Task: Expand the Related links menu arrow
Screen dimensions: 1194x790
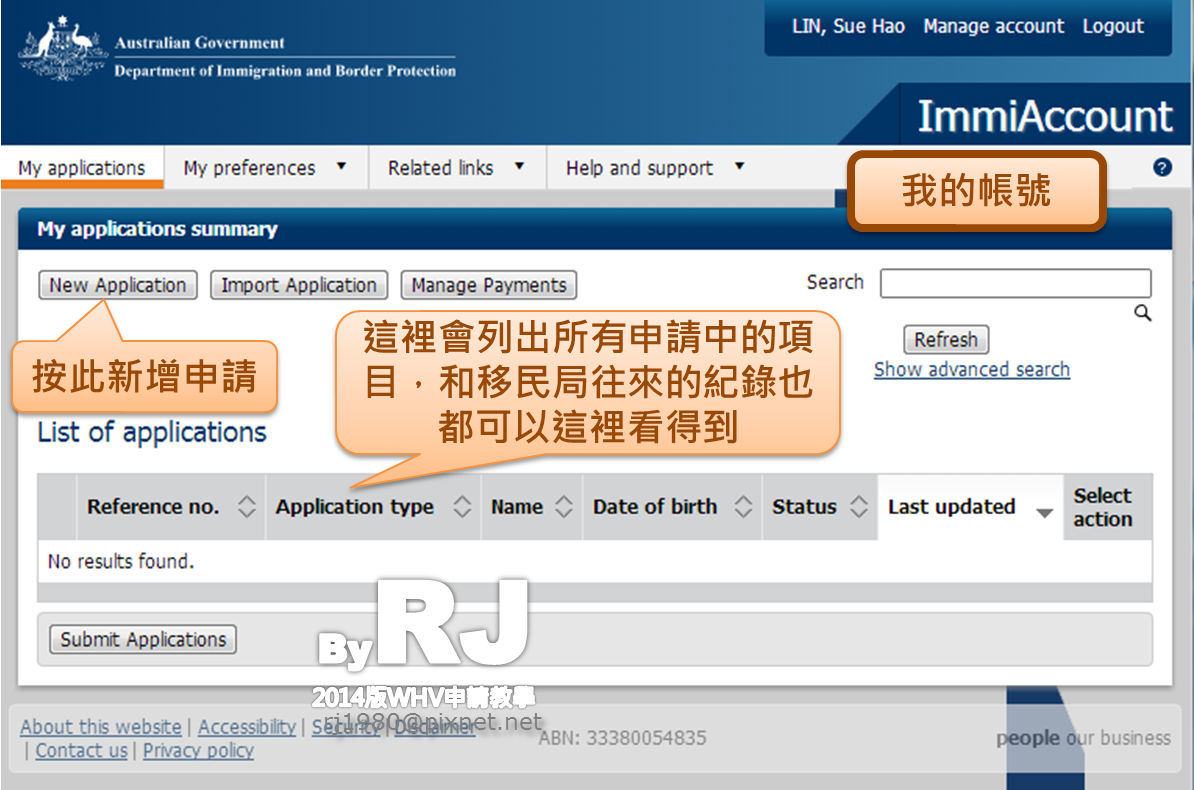Action: pyautogui.click(x=519, y=166)
